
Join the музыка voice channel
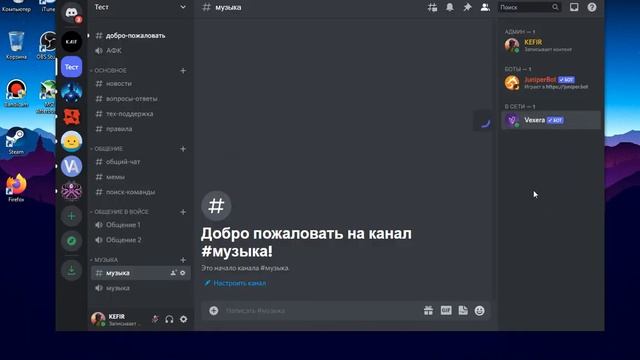[140, 288]
